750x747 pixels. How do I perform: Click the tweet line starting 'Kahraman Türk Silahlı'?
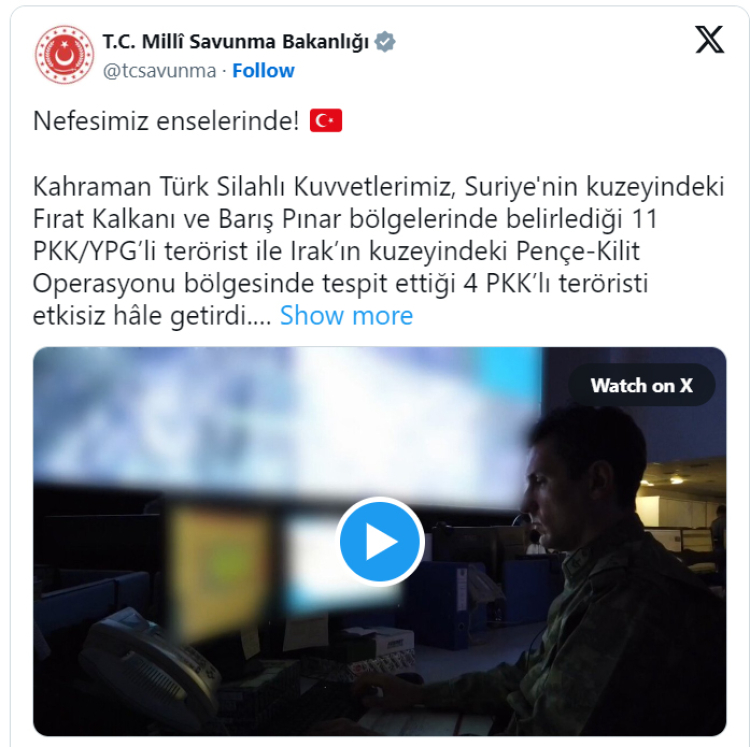click(378, 187)
